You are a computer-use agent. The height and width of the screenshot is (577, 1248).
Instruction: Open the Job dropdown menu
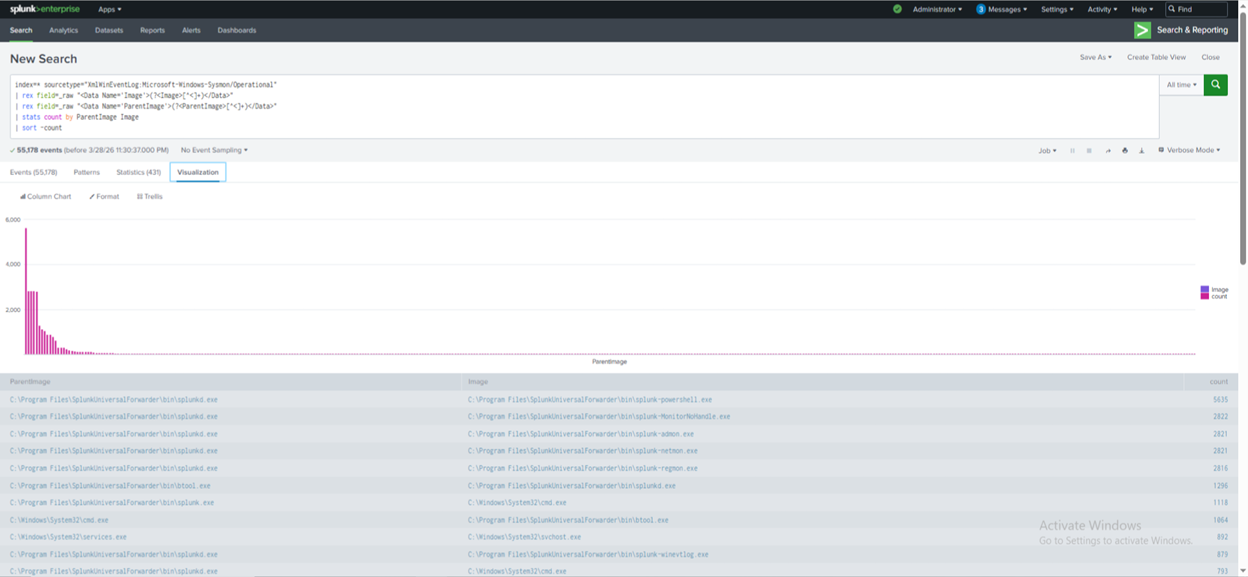point(1047,150)
